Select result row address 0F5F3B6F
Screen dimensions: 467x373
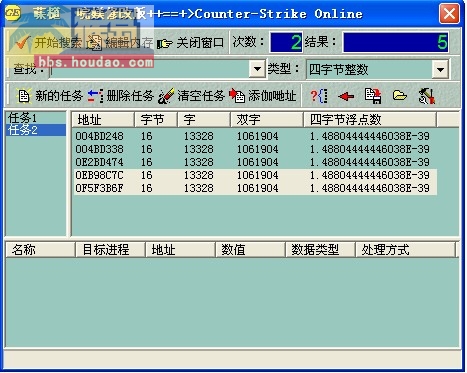255,188
